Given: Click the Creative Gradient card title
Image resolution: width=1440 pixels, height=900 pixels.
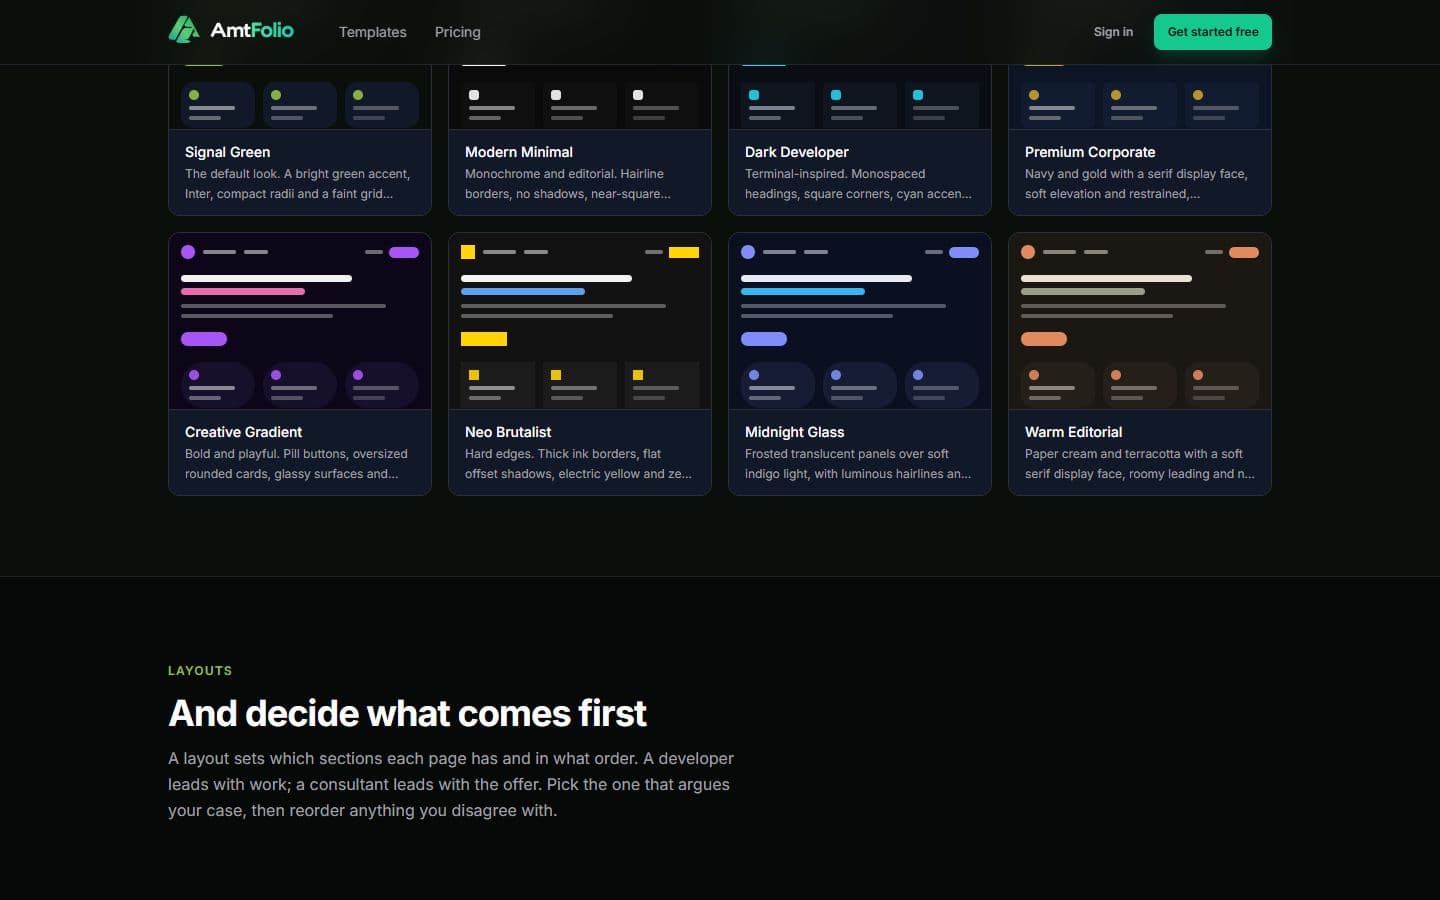Looking at the screenshot, I should coord(243,432).
